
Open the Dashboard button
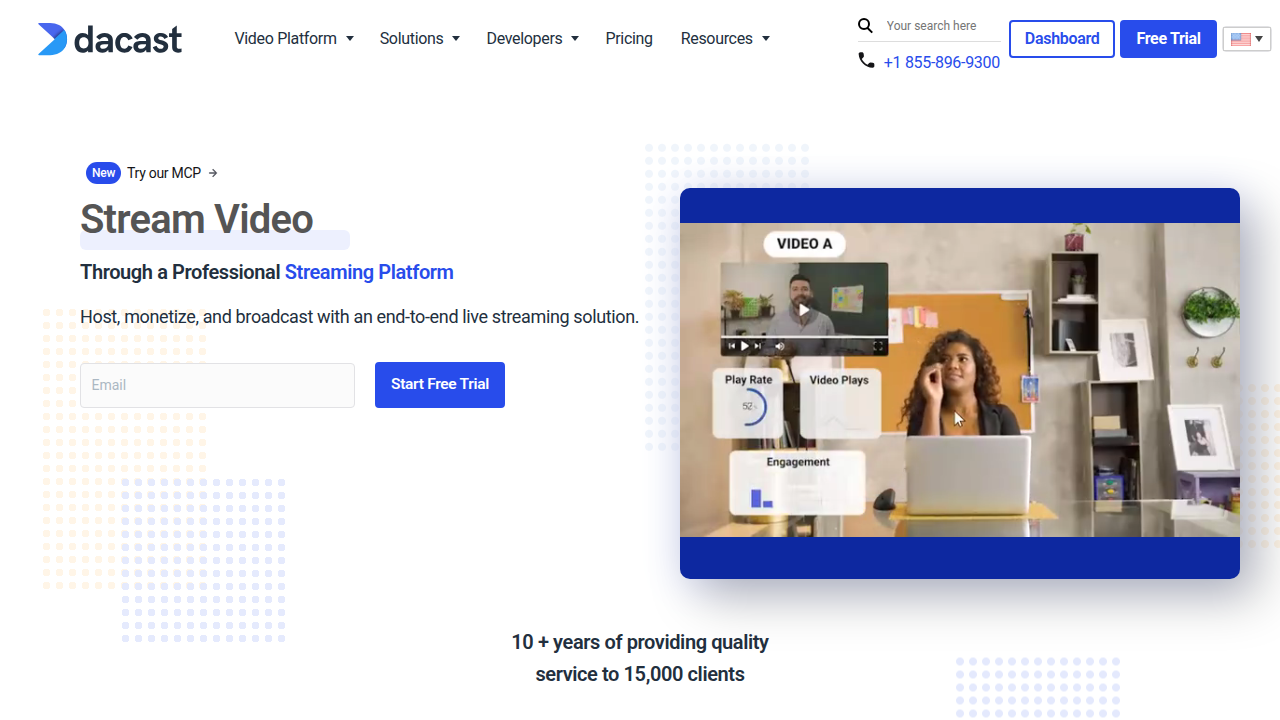[1062, 39]
